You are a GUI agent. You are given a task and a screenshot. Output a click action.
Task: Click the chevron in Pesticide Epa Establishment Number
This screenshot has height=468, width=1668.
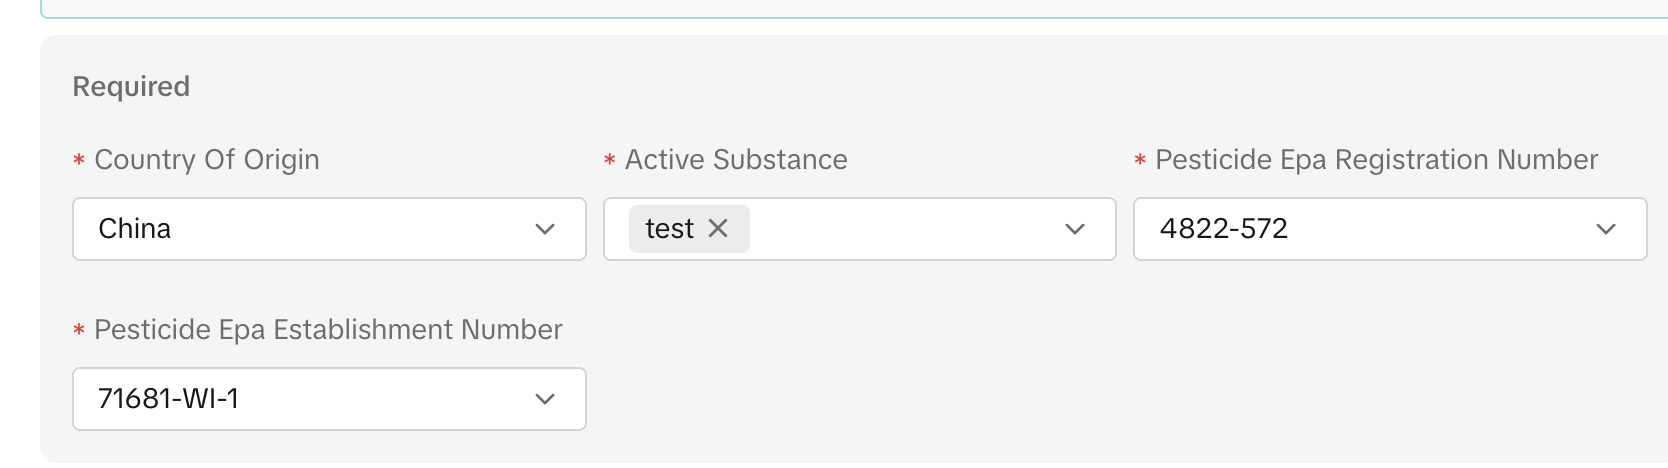[x=545, y=399]
